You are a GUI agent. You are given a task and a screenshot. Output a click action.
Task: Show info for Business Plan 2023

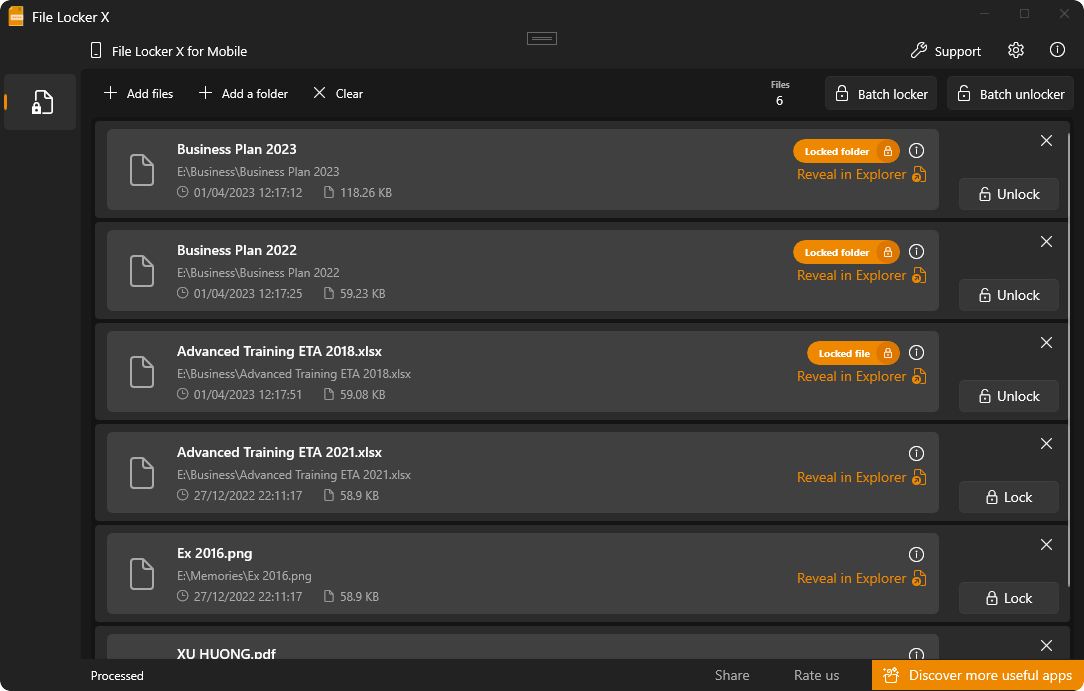point(916,151)
